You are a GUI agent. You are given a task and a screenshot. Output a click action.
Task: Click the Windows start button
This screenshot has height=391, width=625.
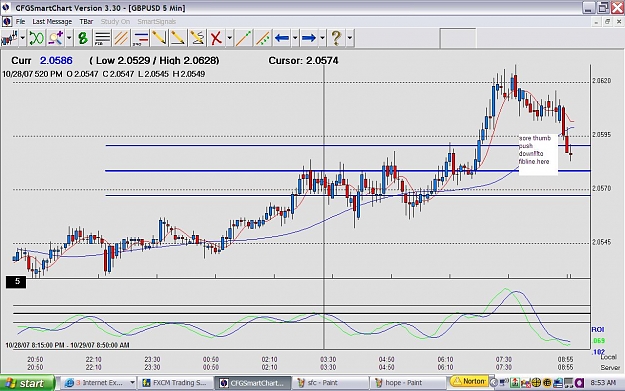pyautogui.click(x=27, y=383)
